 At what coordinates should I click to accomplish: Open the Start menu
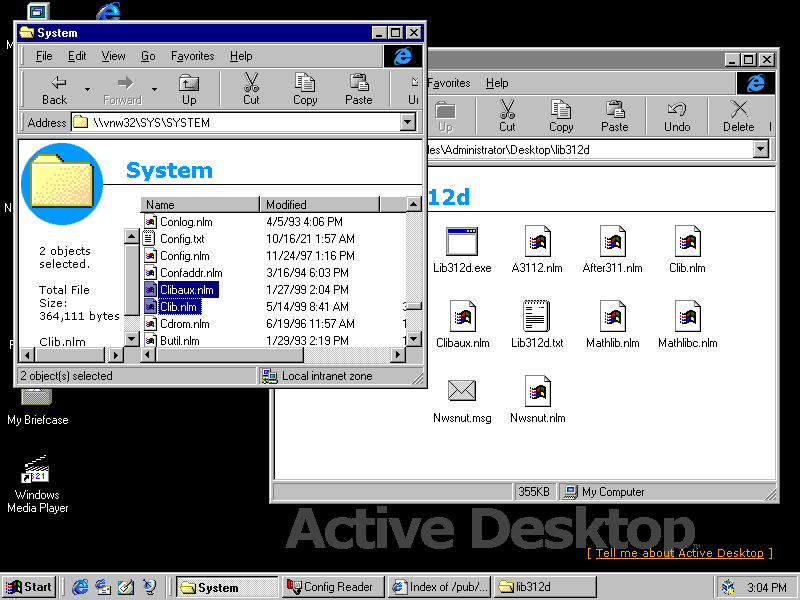pos(30,587)
